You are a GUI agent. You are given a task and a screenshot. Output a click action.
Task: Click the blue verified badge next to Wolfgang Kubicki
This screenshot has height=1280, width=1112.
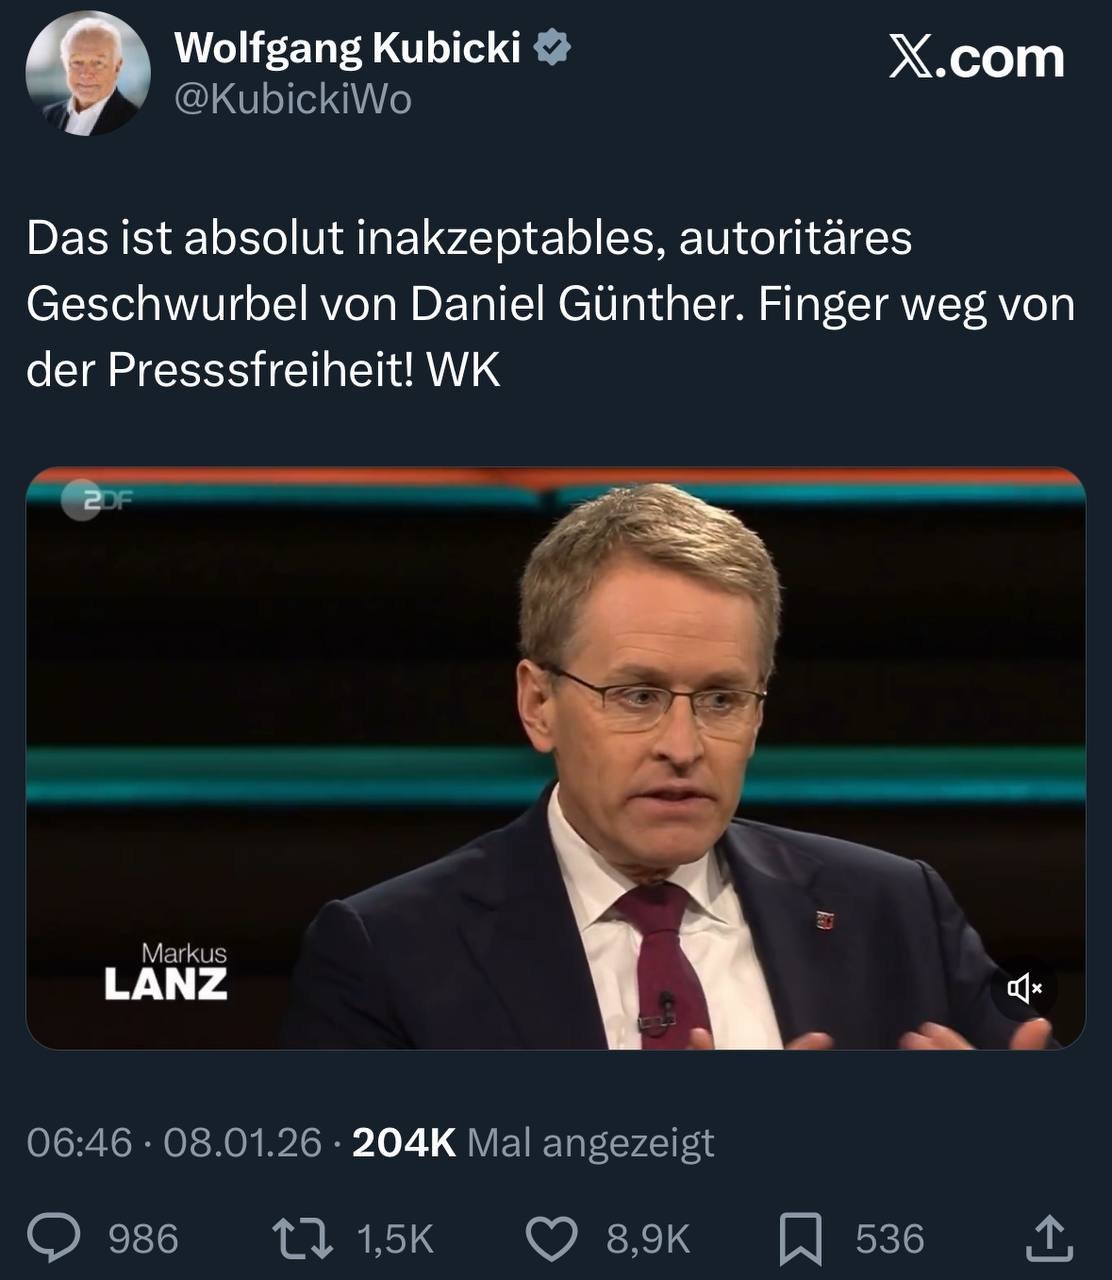(x=552, y=47)
